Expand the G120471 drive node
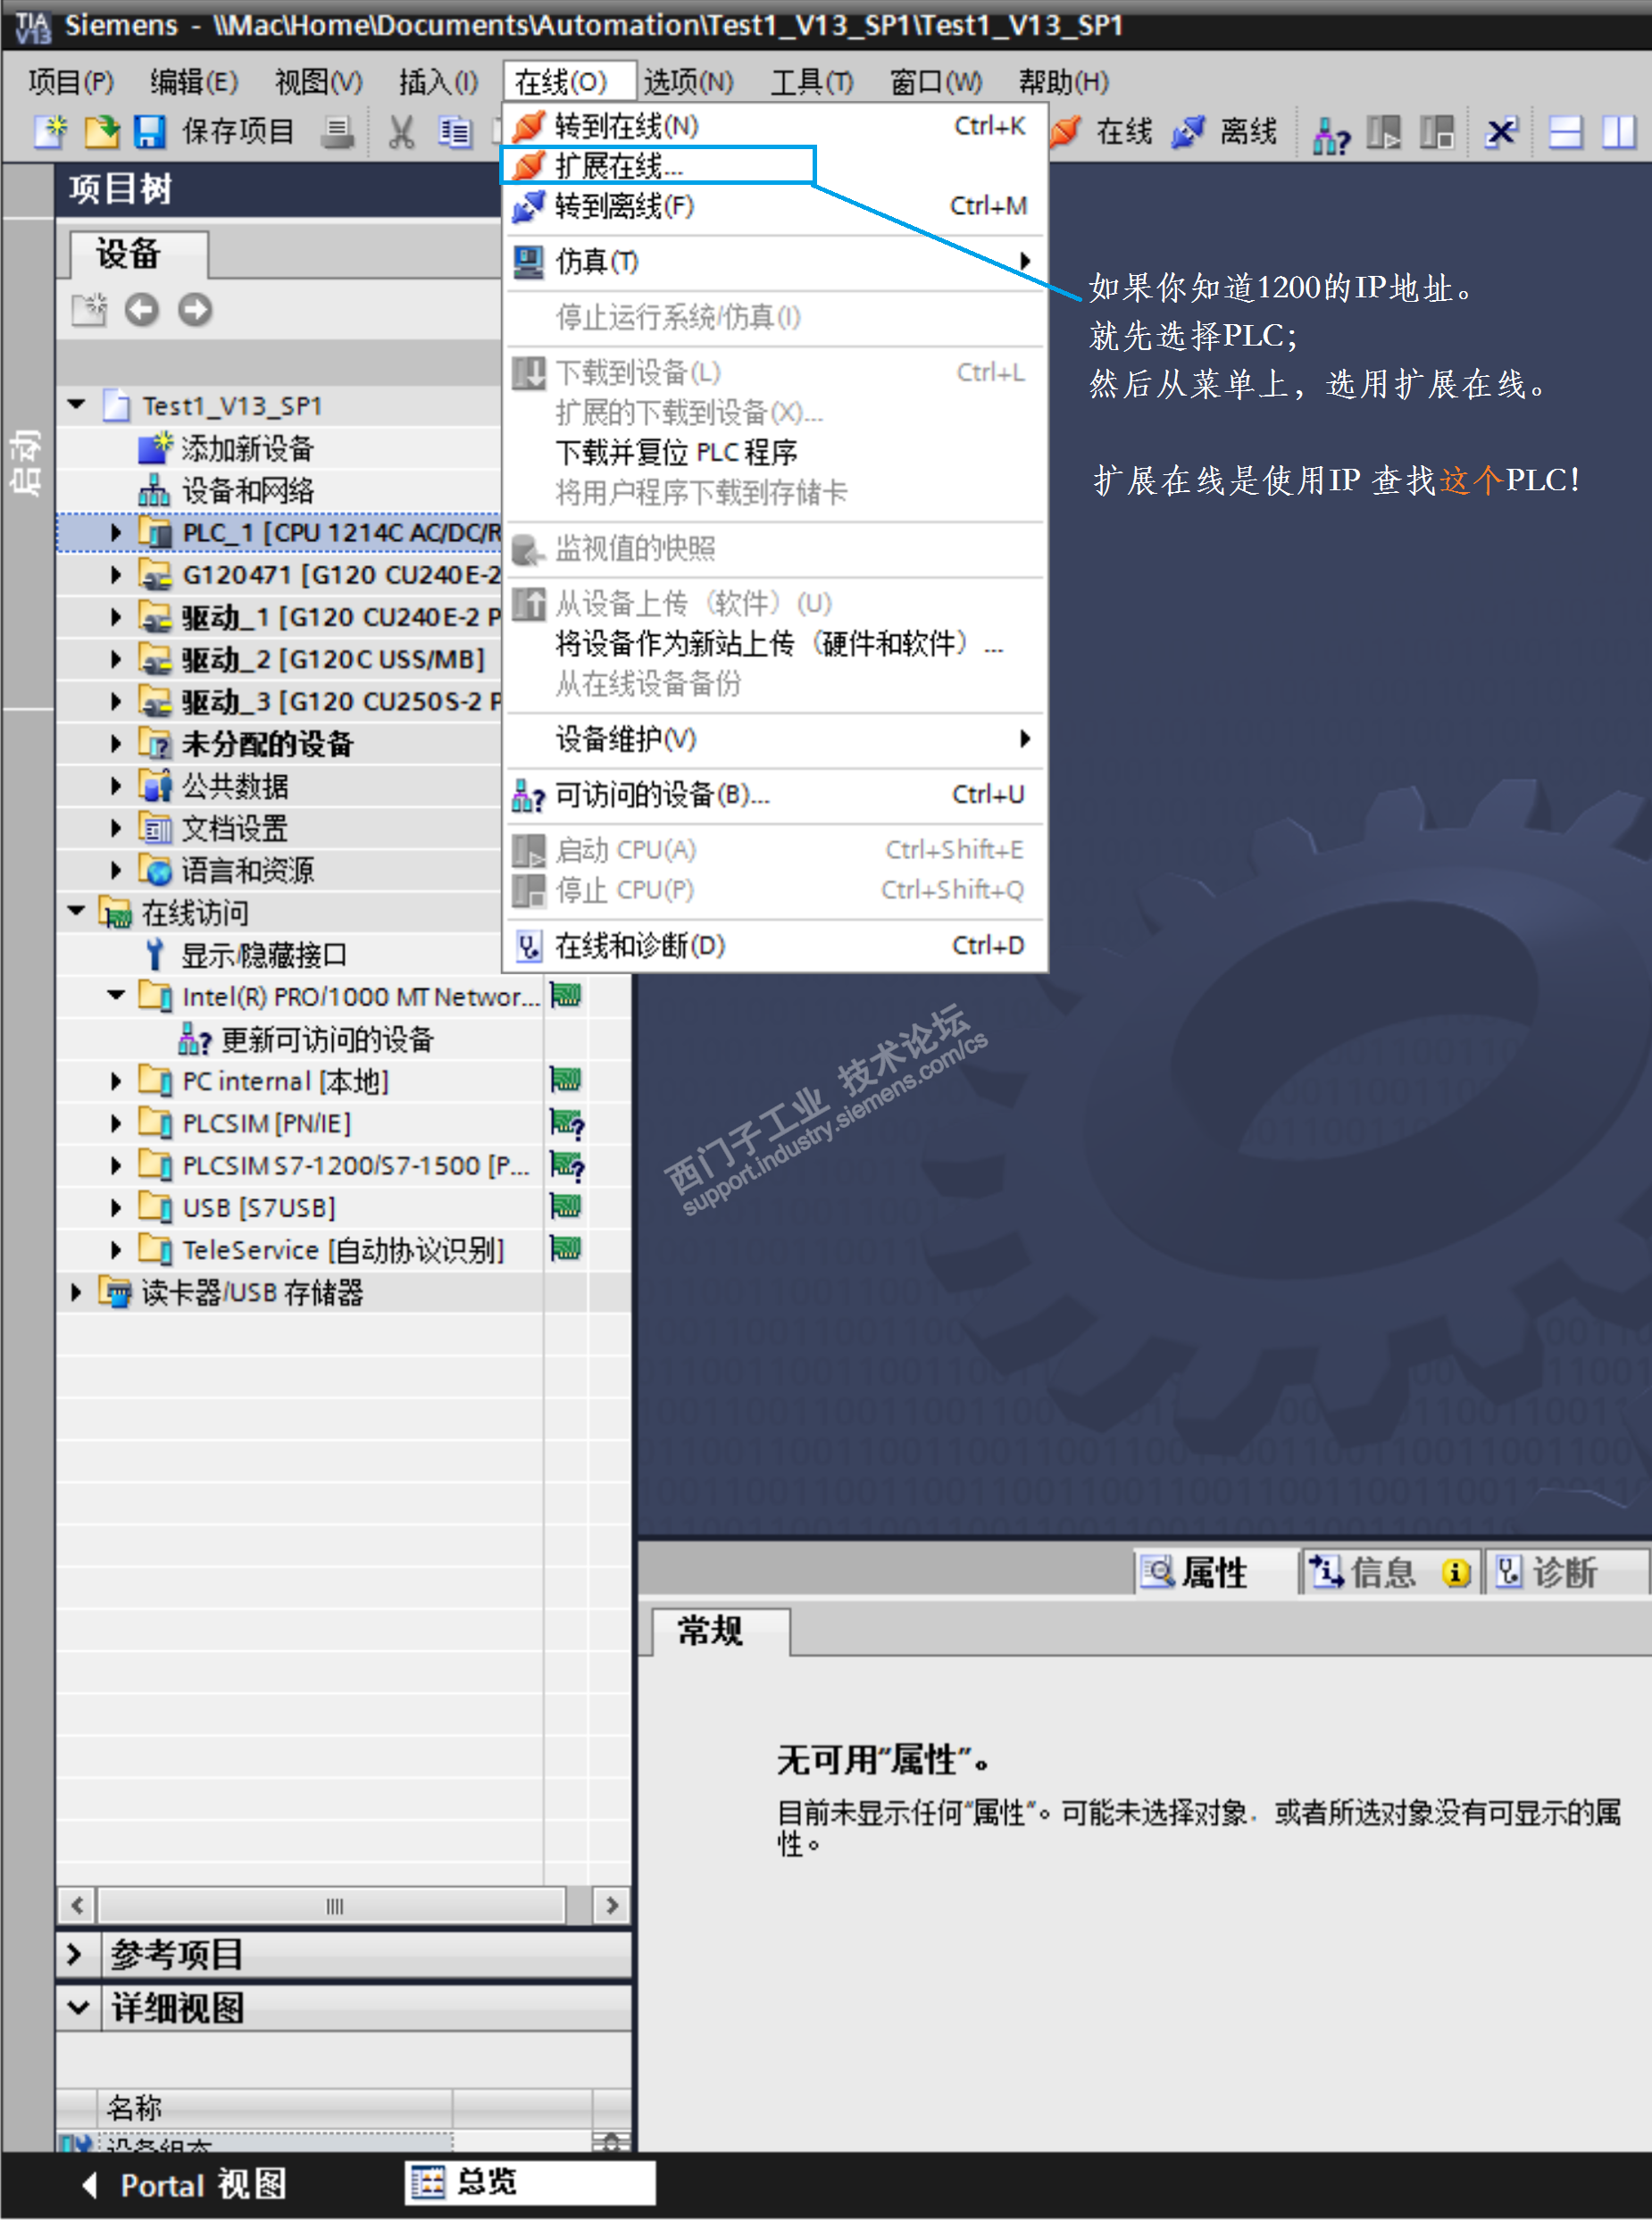 click(x=116, y=575)
